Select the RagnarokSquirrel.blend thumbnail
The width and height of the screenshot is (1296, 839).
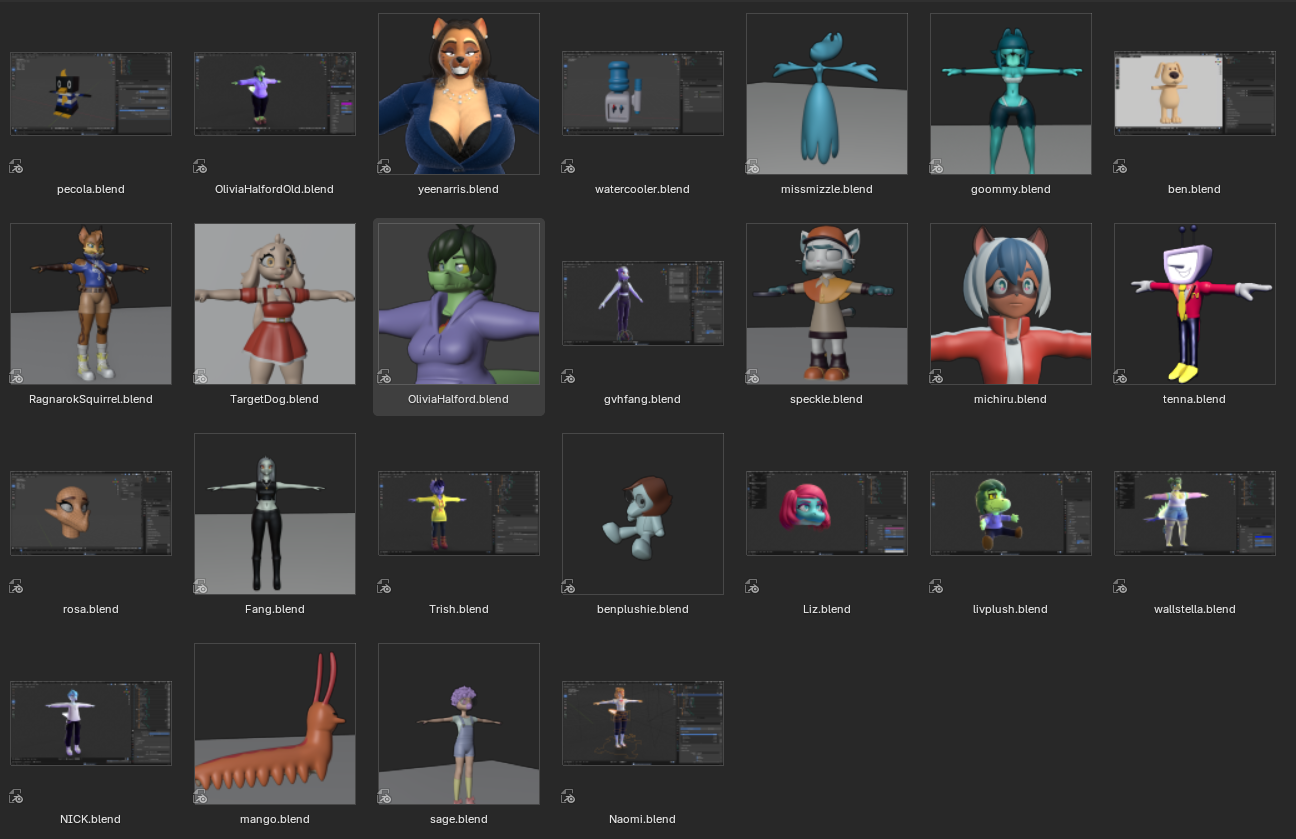coord(91,304)
